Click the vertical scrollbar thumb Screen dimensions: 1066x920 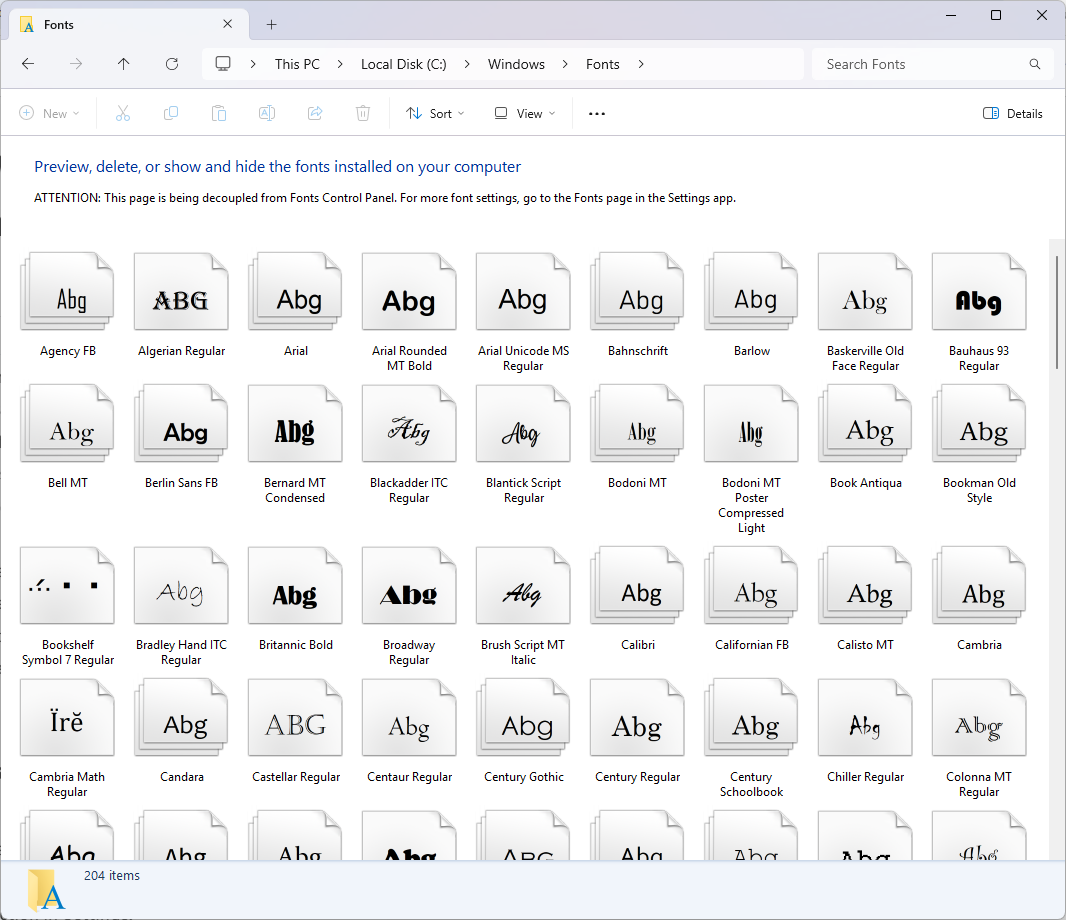tap(1057, 313)
